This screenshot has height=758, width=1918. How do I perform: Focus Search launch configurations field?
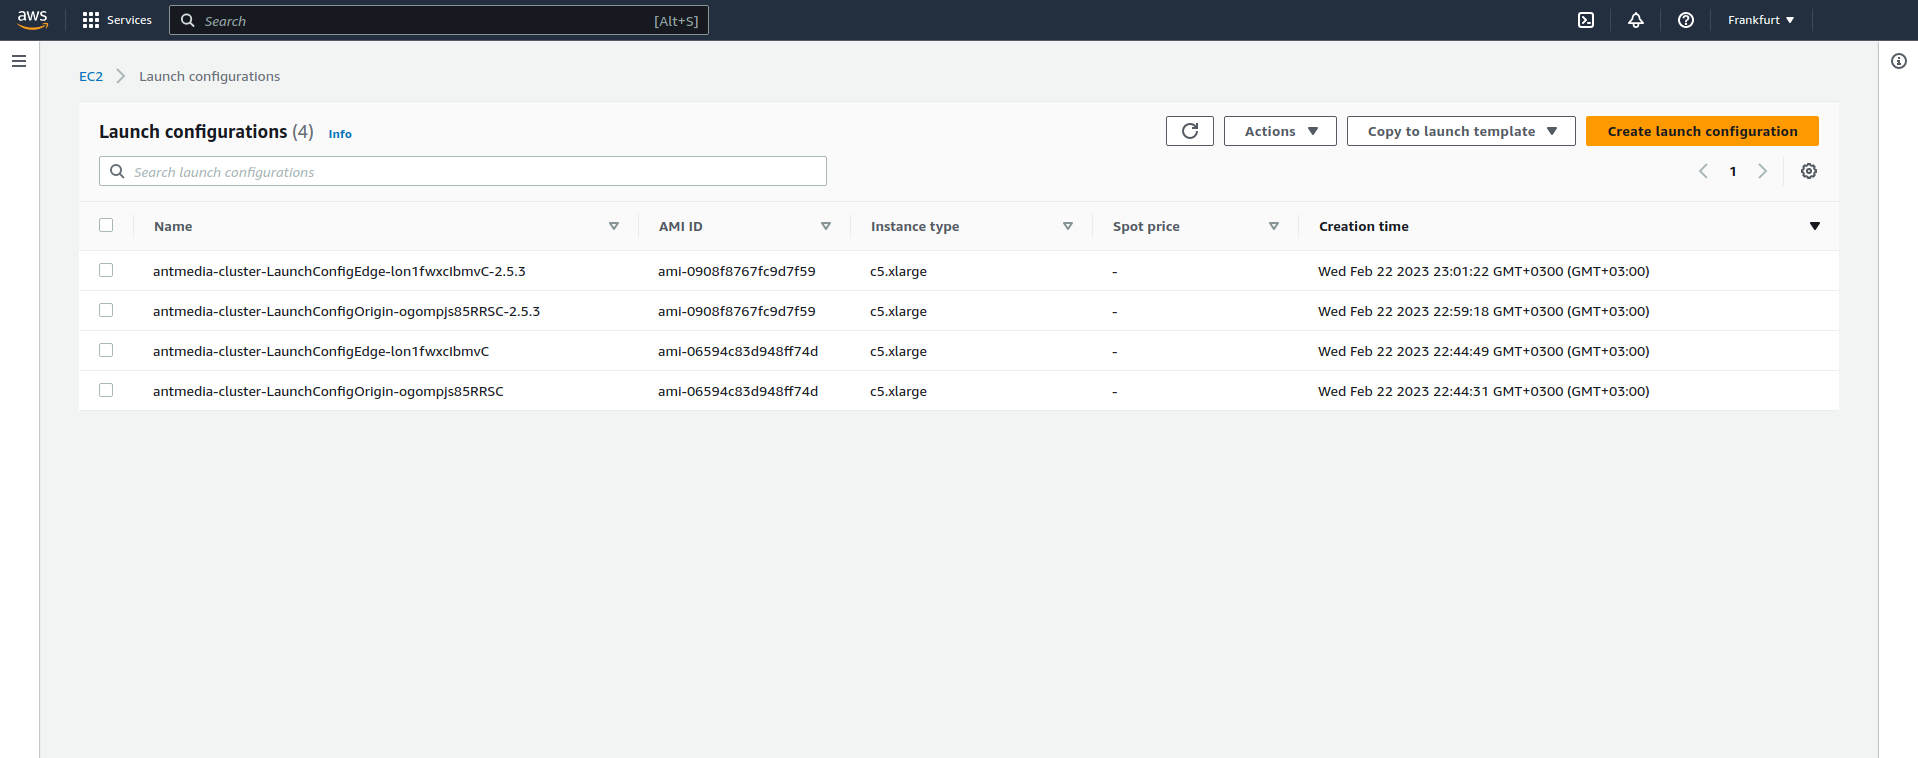point(463,171)
